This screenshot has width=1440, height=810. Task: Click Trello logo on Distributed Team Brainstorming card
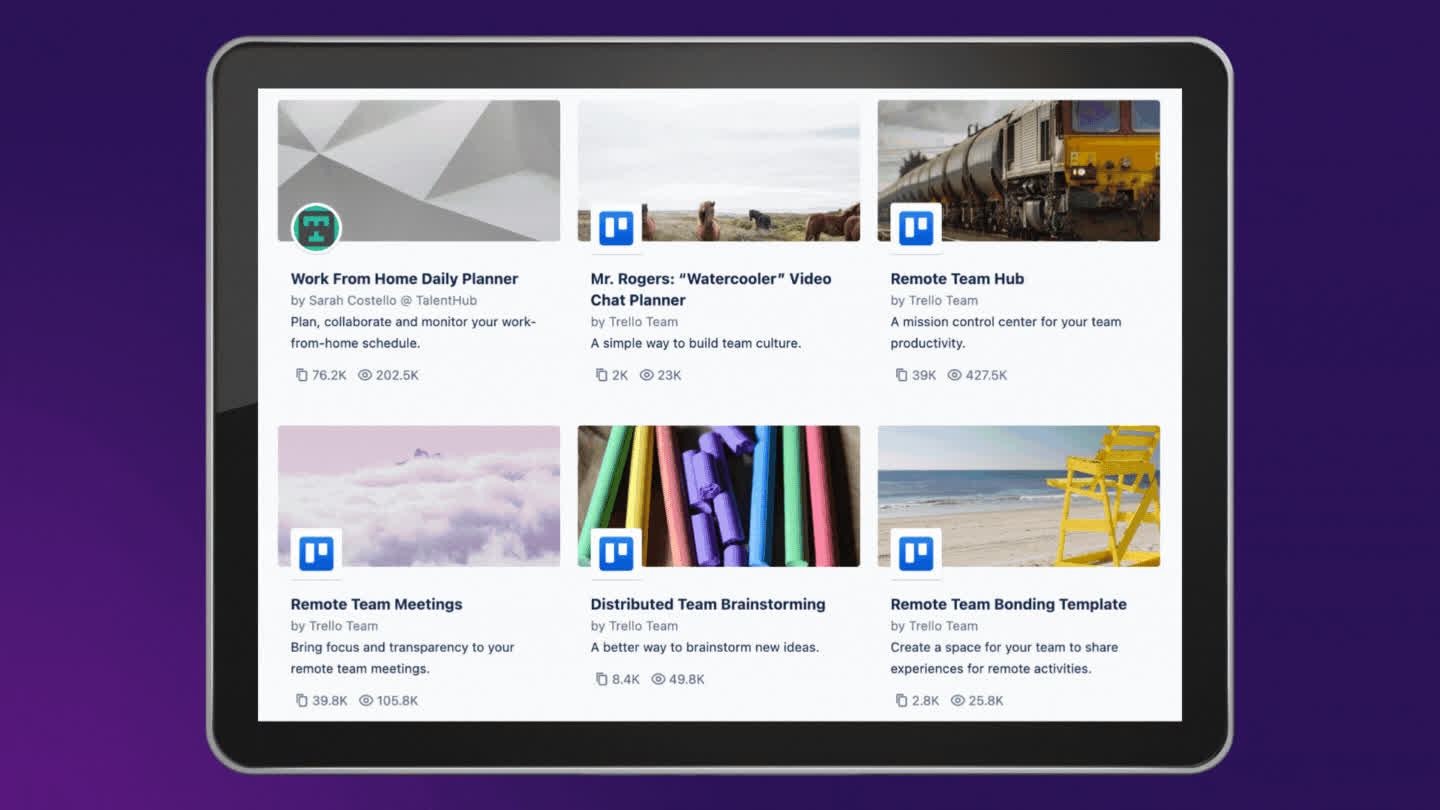tap(616, 553)
